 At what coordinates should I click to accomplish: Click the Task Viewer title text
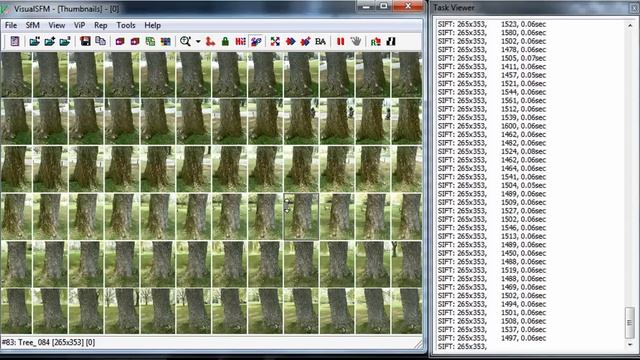(453, 8)
